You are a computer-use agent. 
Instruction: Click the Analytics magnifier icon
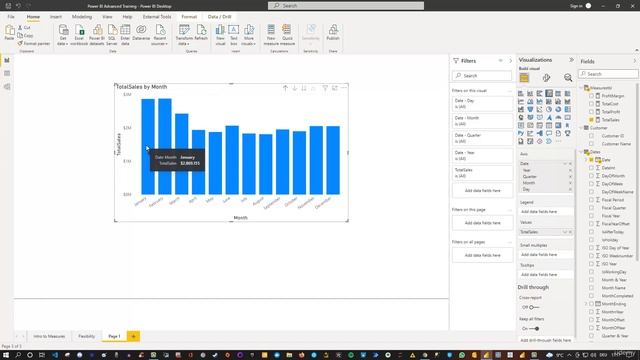coord(568,78)
